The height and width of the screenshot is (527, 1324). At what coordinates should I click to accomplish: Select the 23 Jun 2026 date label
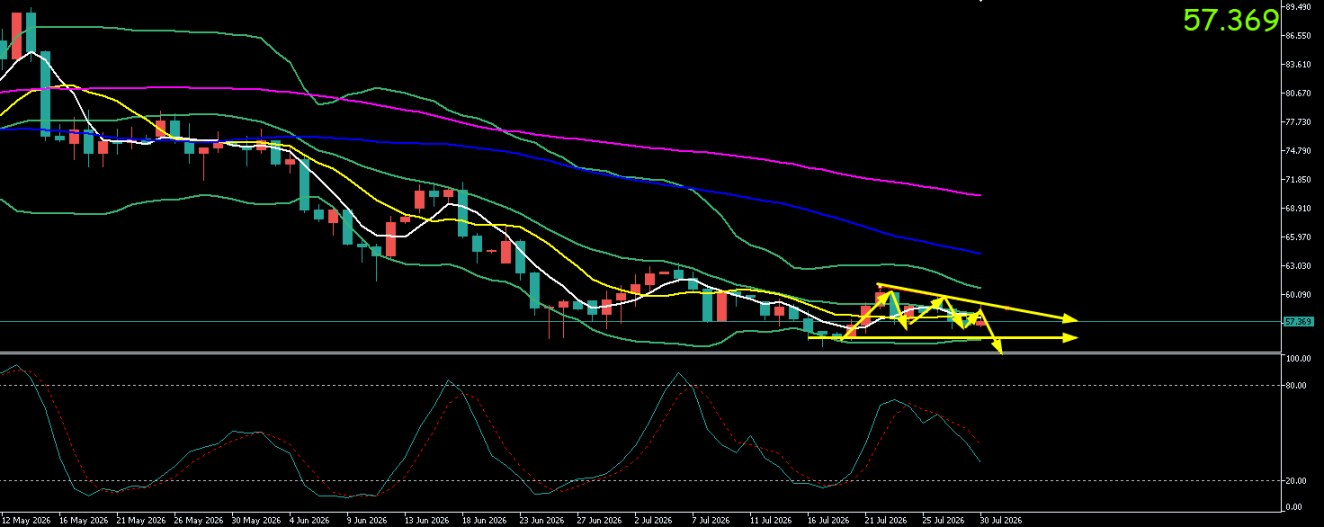544,521
